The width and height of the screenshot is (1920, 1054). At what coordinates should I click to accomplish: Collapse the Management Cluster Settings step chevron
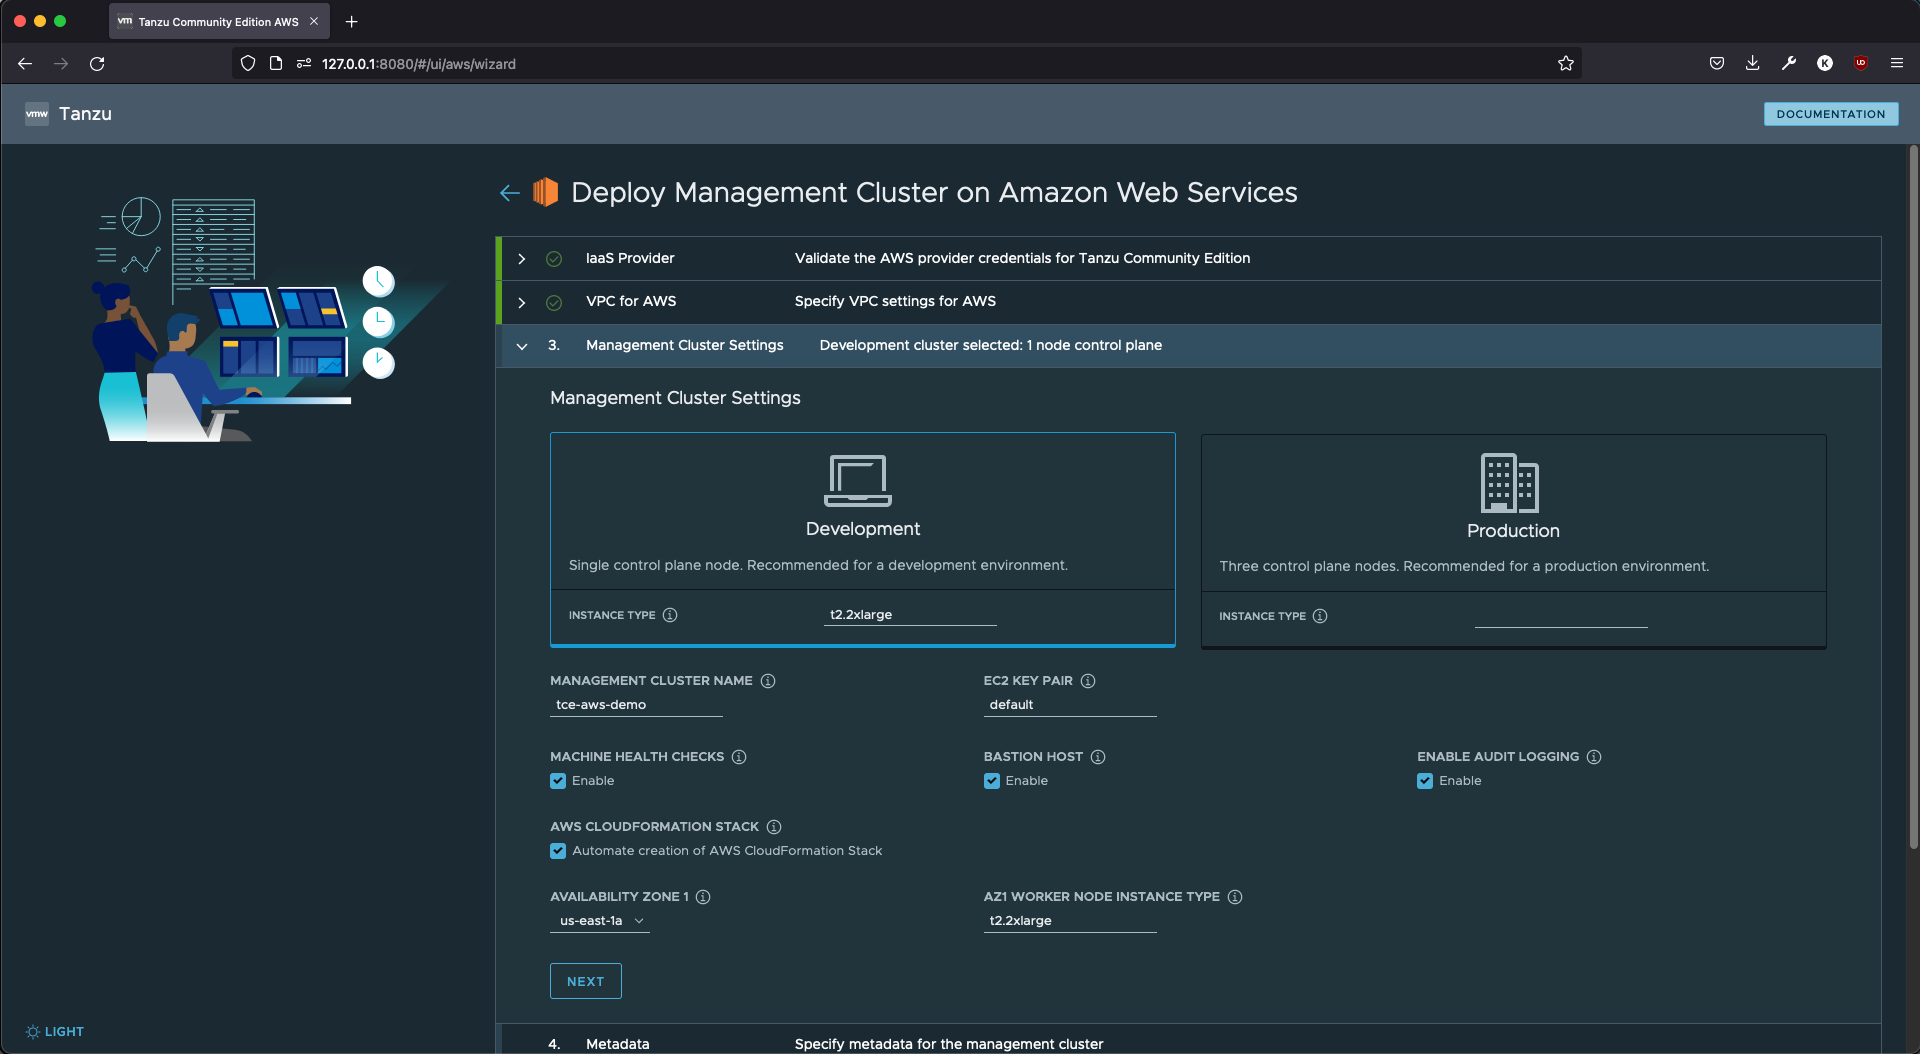point(522,346)
